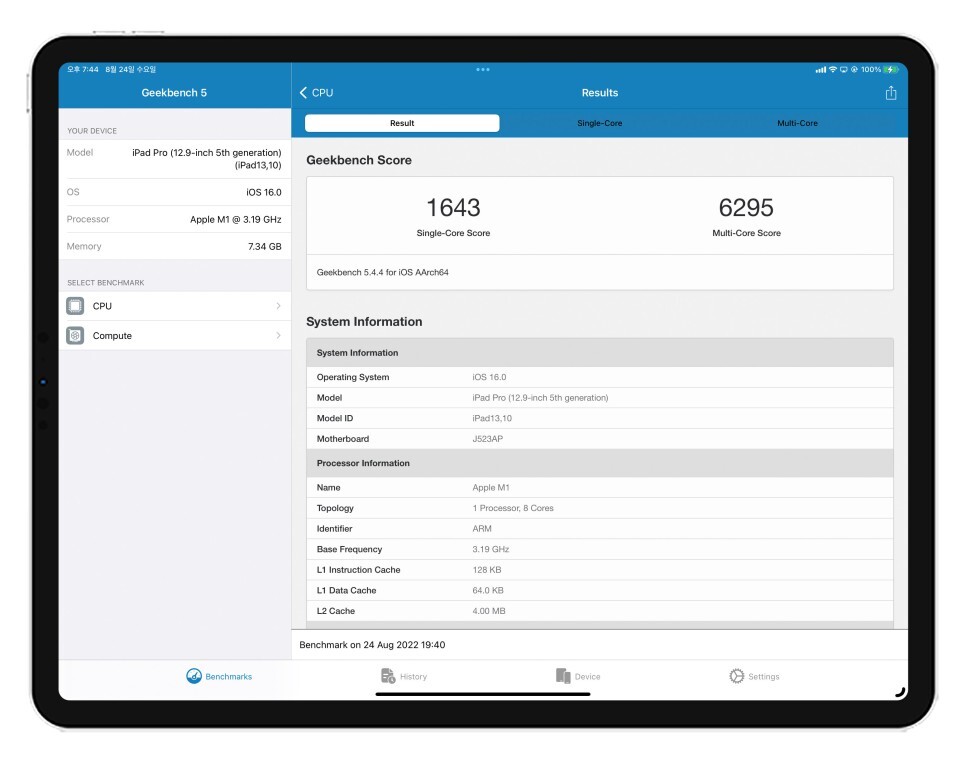This screenshot has width=966, height=763.
Task: Click Geekbench 5.4.4 for iOS AArch64 text
Action: point(383,272)
